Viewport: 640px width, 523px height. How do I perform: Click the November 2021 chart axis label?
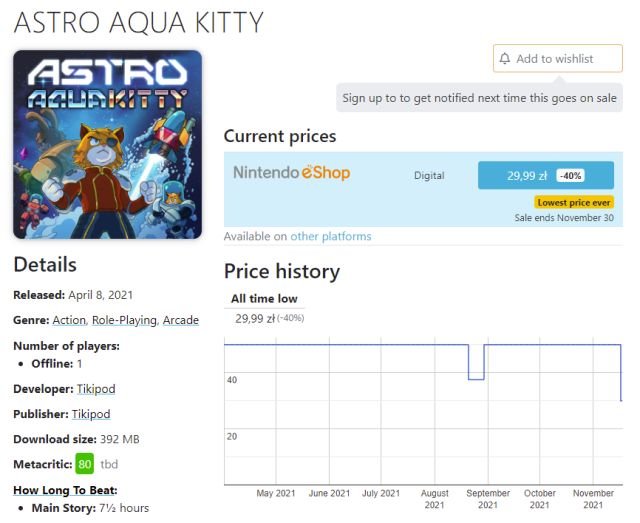tap(594, 499)
